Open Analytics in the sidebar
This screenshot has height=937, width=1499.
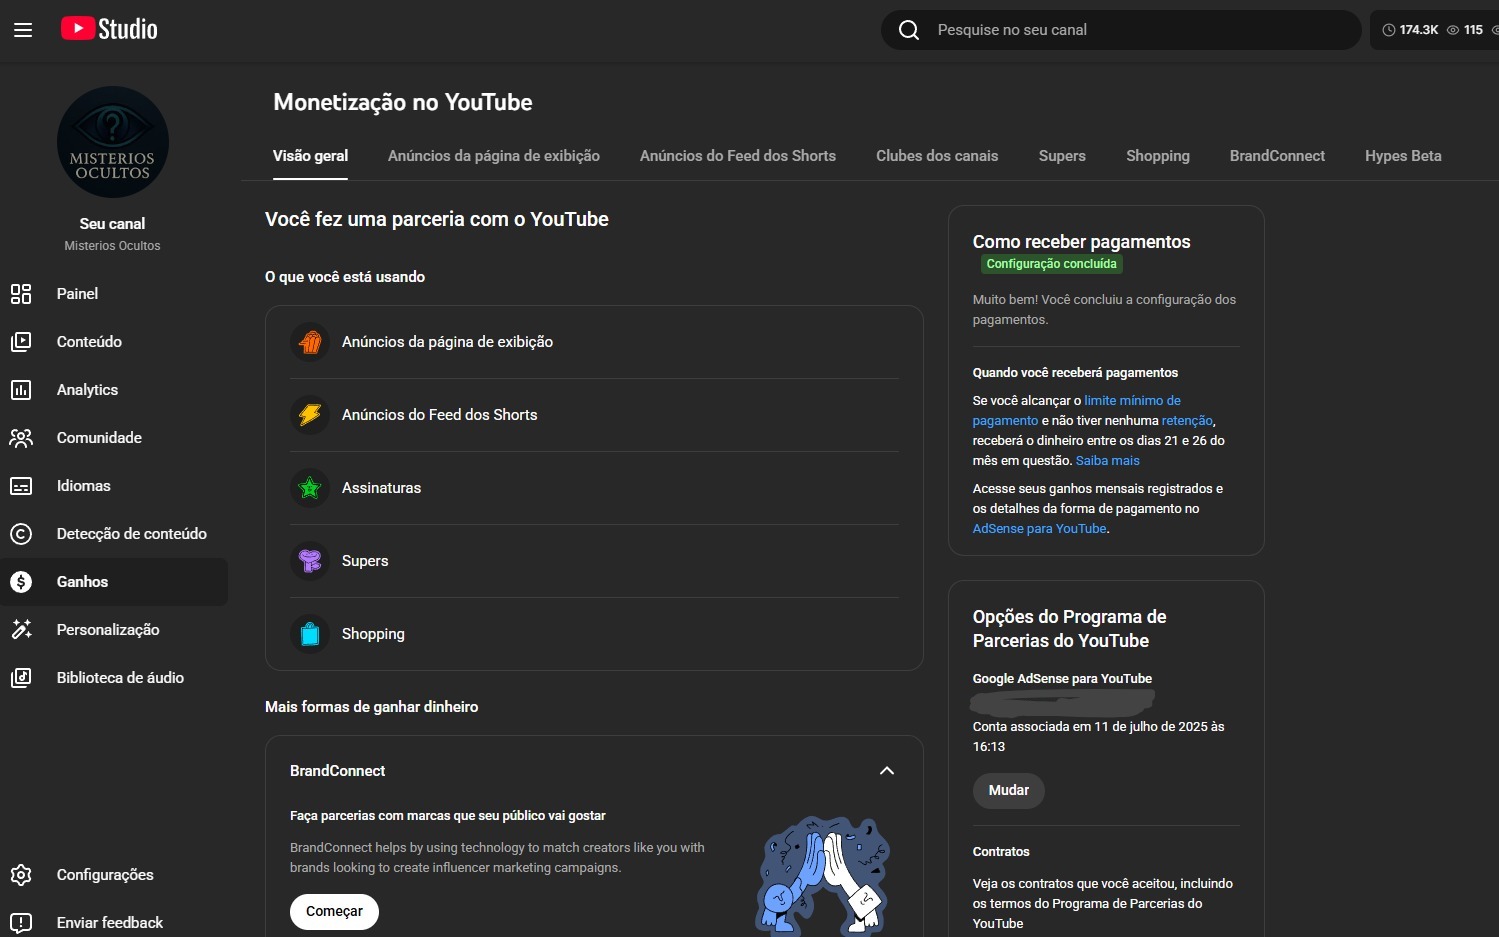pyautogui.click(x=87, y=390)
